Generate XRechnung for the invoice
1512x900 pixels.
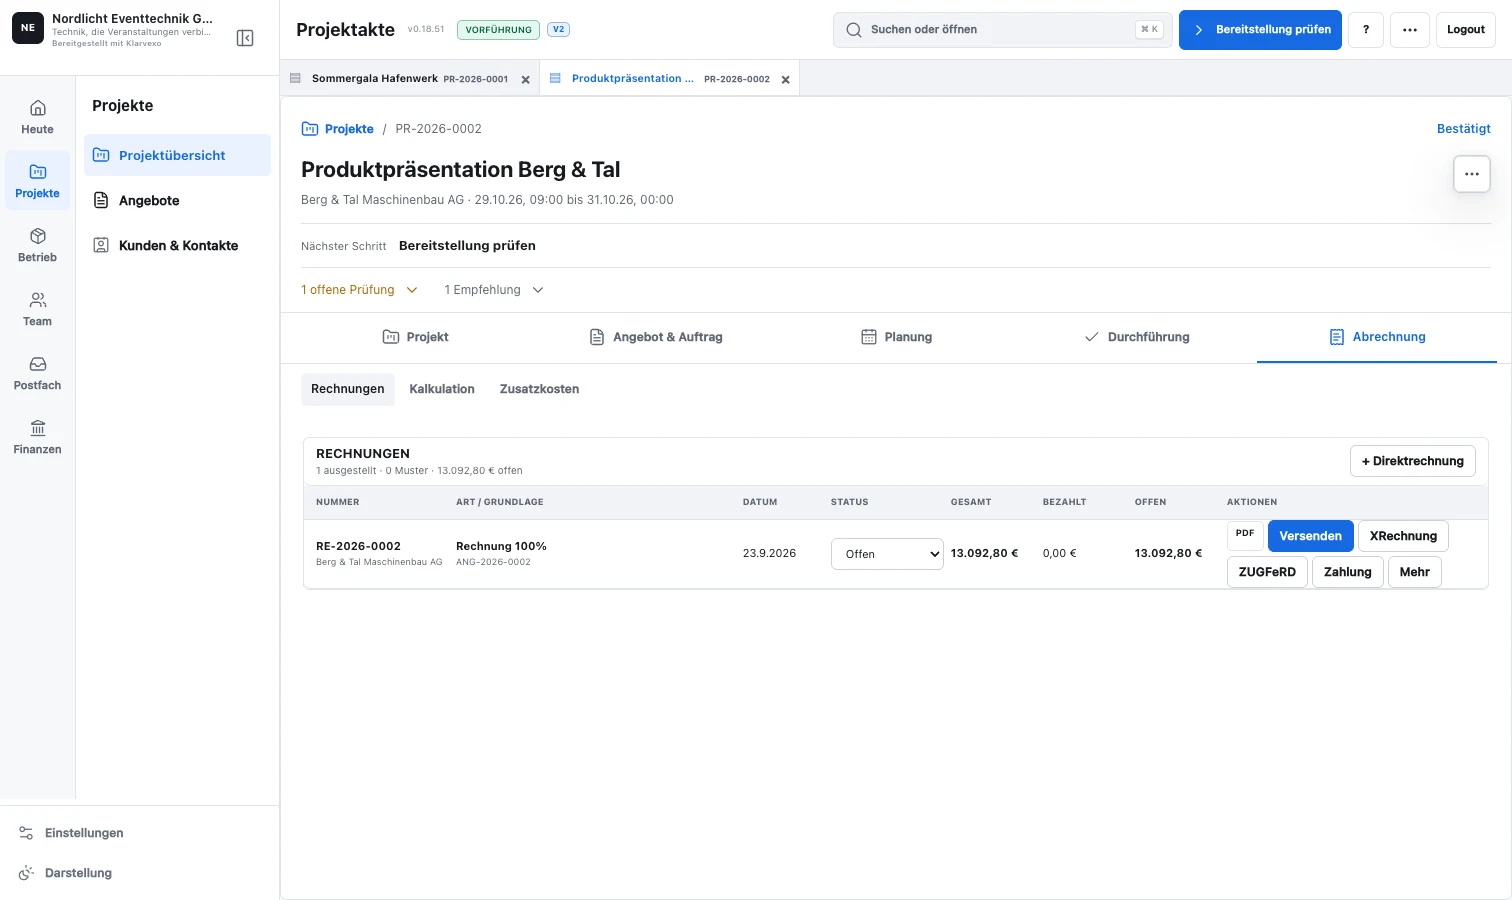(x=1403, y=536)
